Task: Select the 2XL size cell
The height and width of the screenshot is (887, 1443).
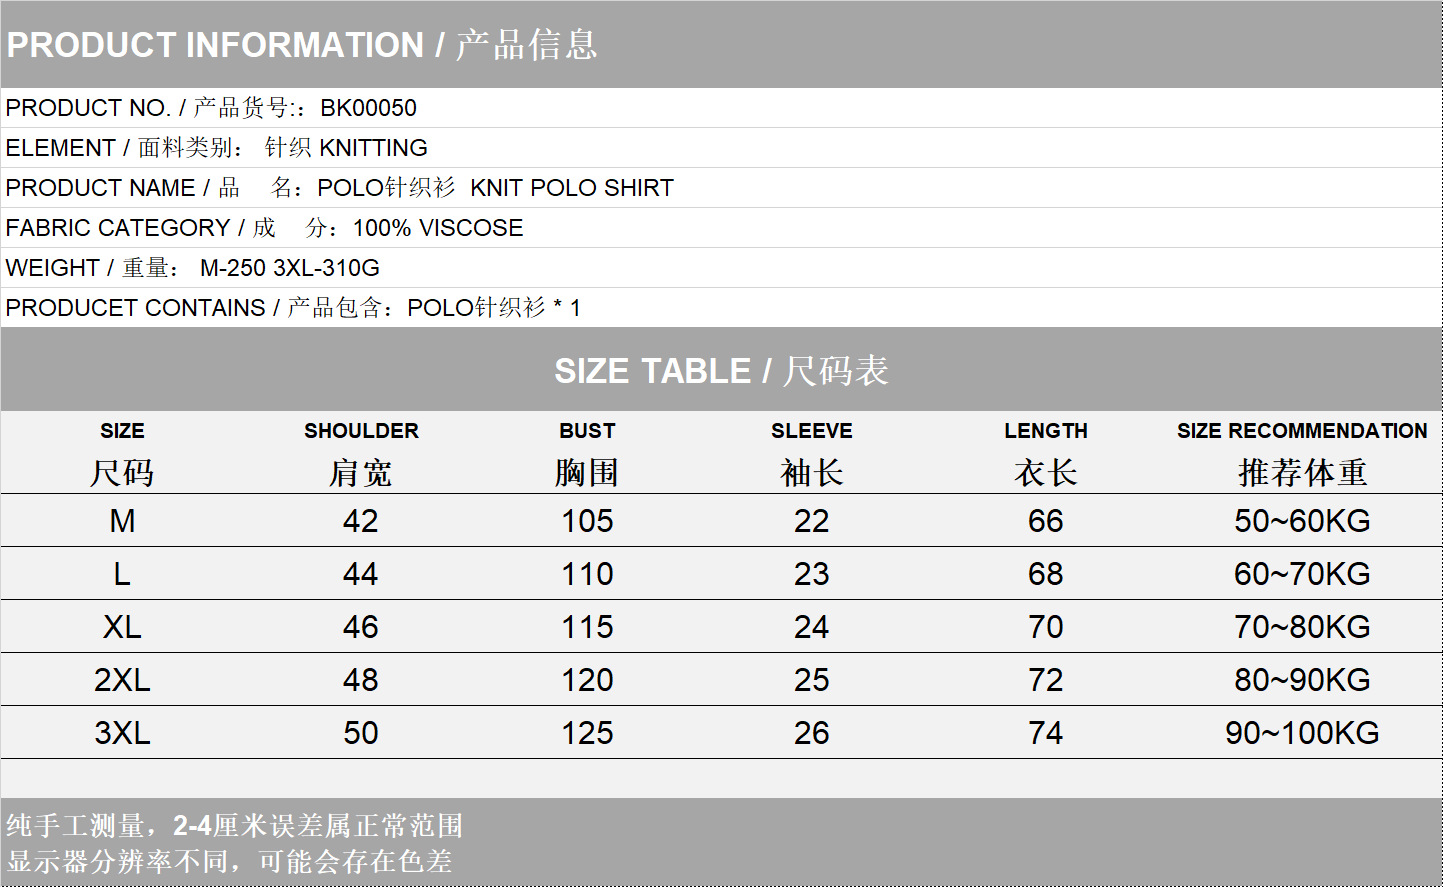Action: tap(122, 680)
